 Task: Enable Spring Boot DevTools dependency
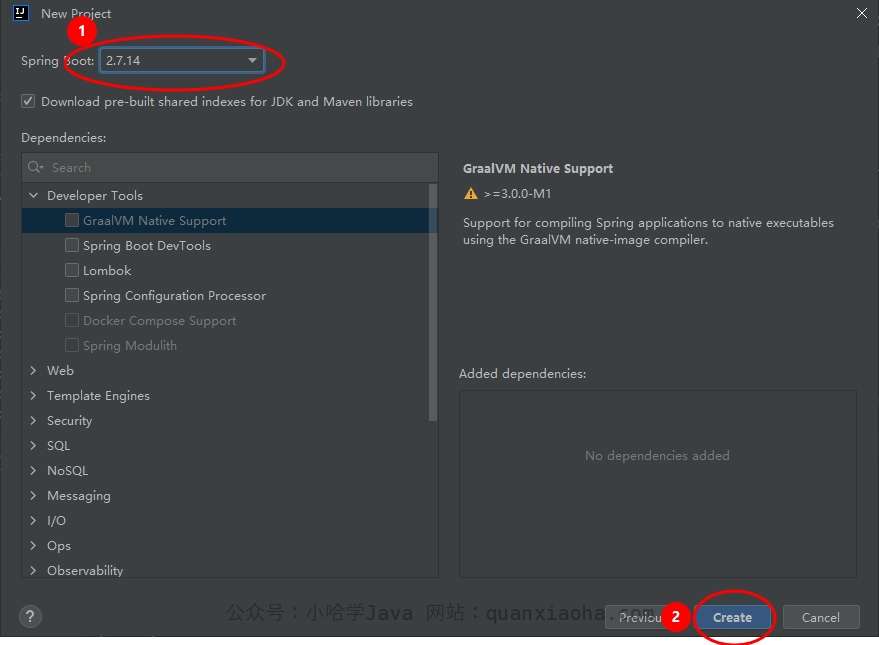[72, 245]
